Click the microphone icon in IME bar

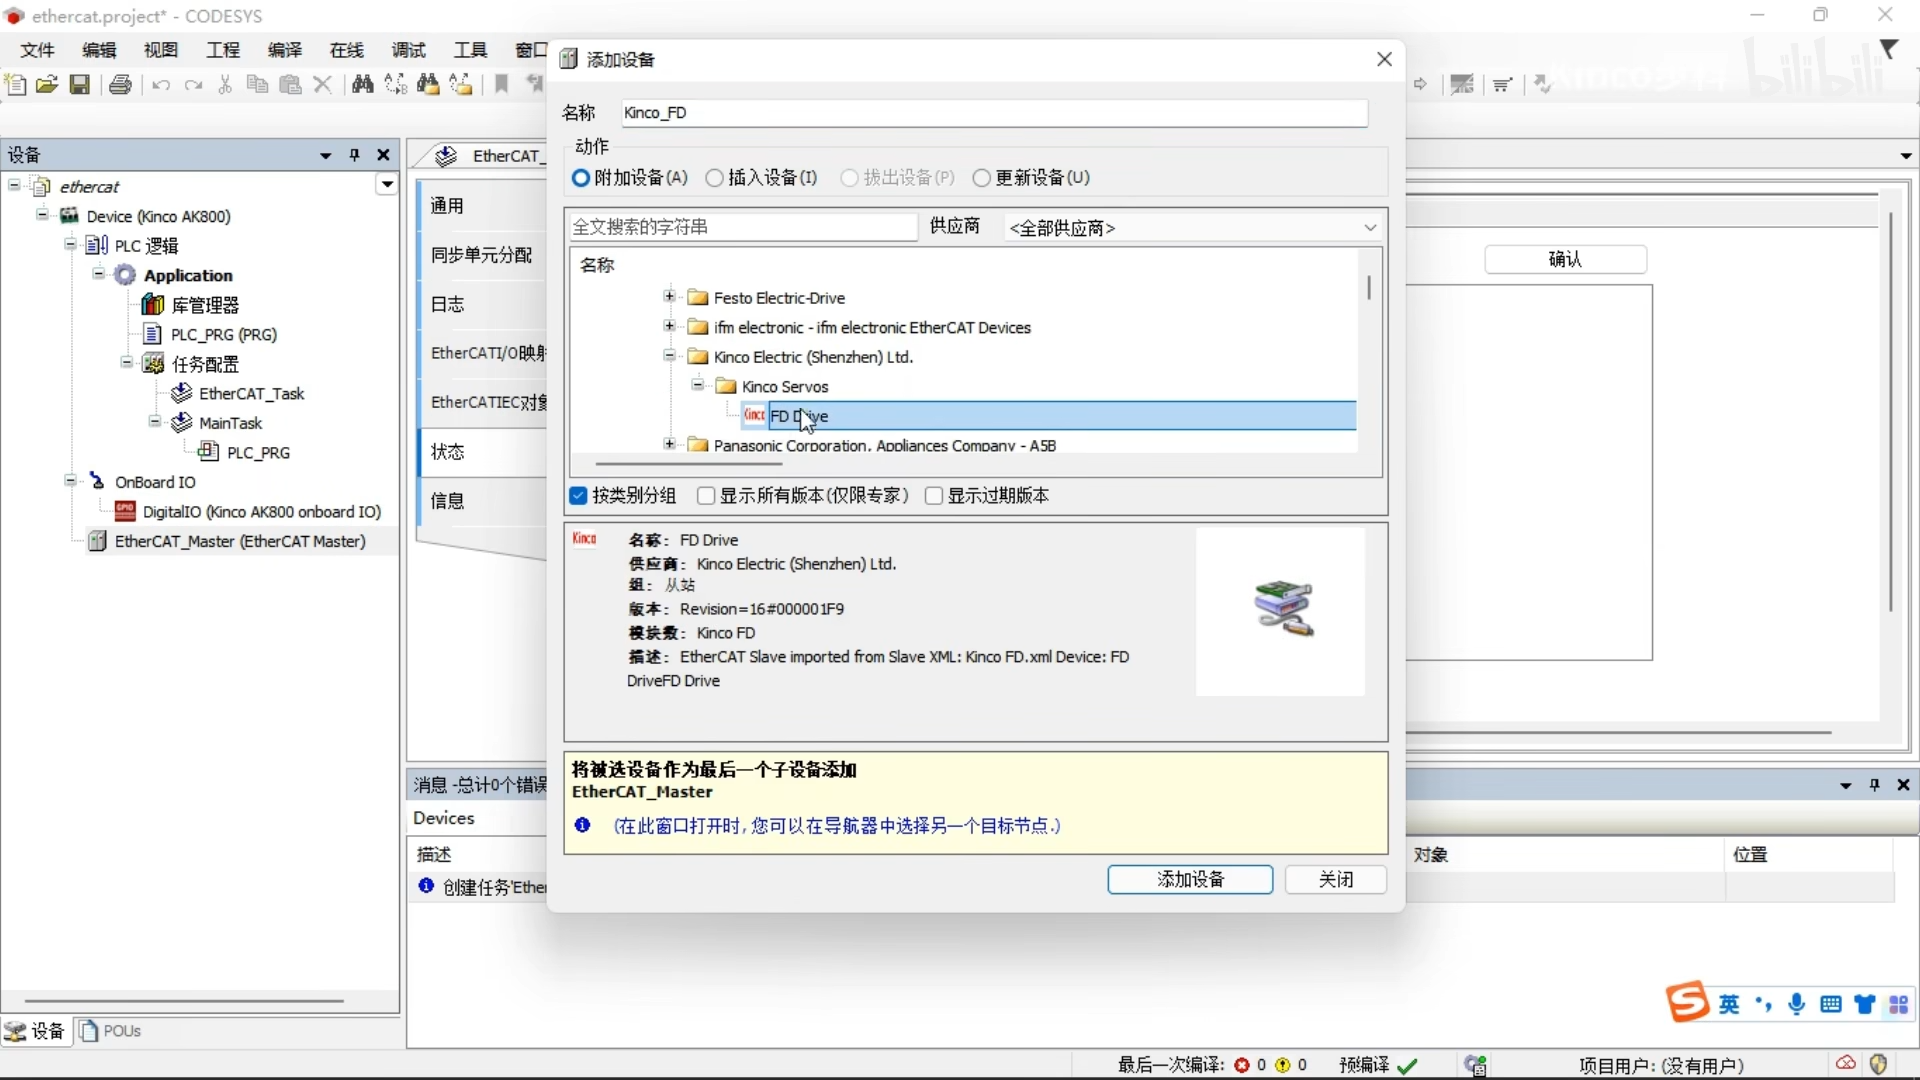coord(1797,1005)
